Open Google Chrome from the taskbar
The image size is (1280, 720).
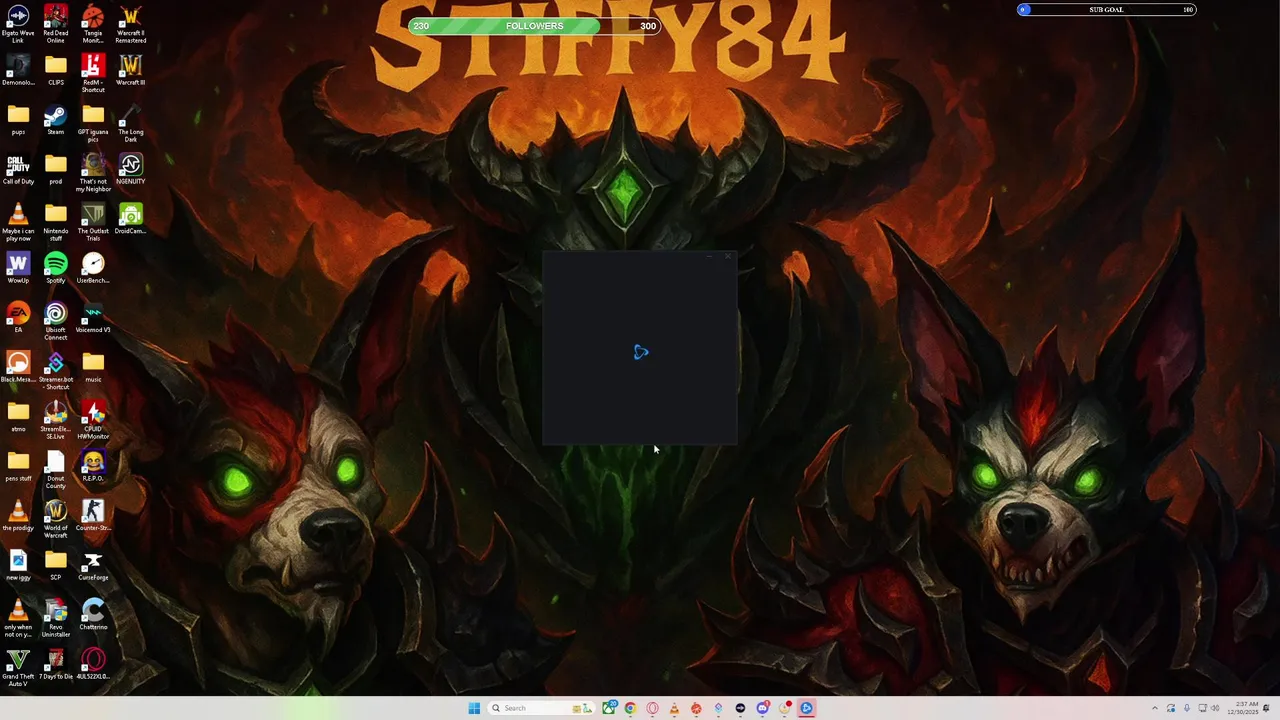630,708
